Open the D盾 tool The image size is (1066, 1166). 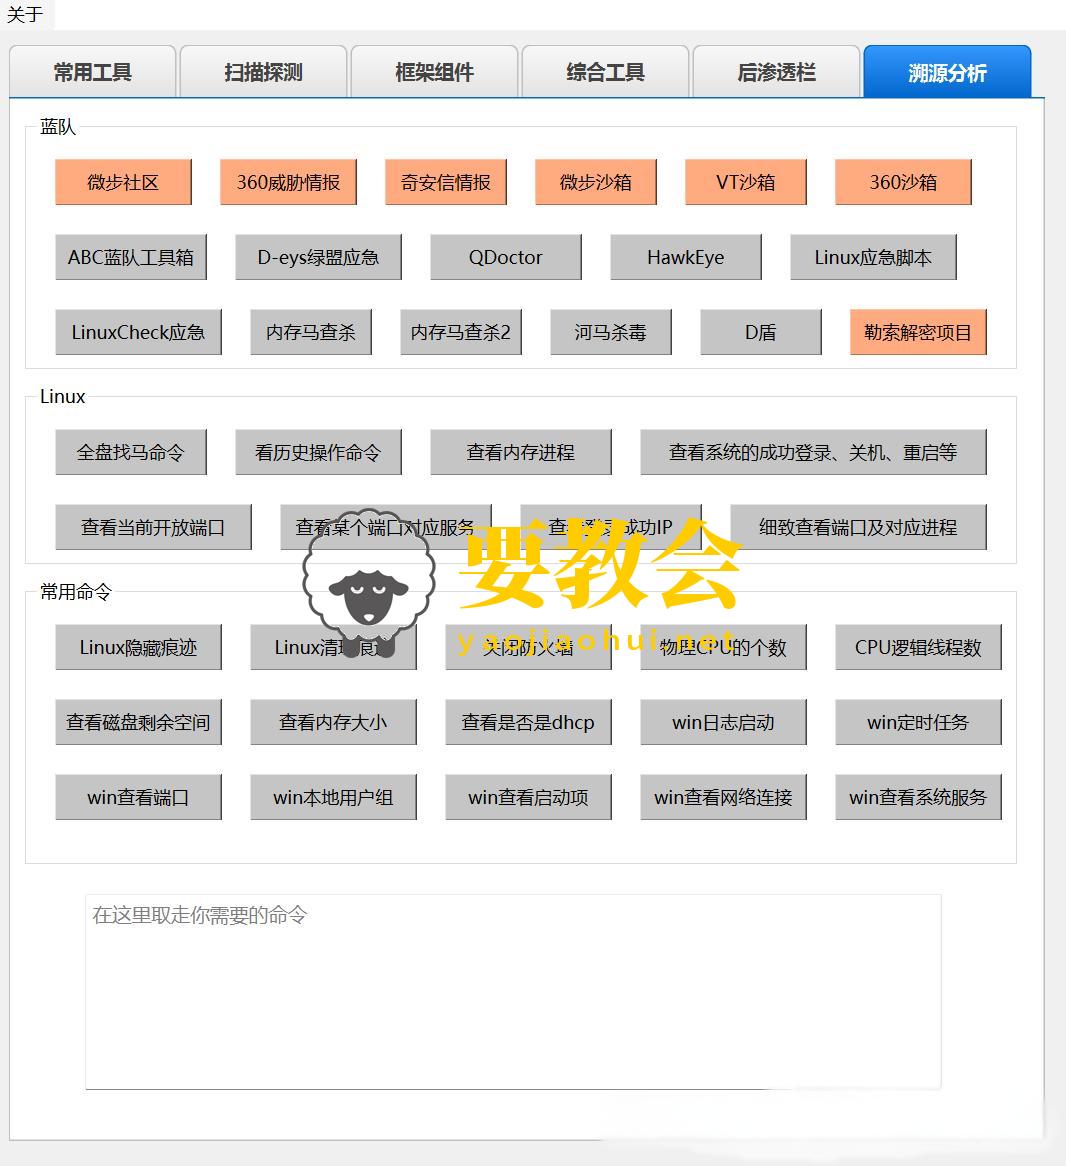pos(760,332)
